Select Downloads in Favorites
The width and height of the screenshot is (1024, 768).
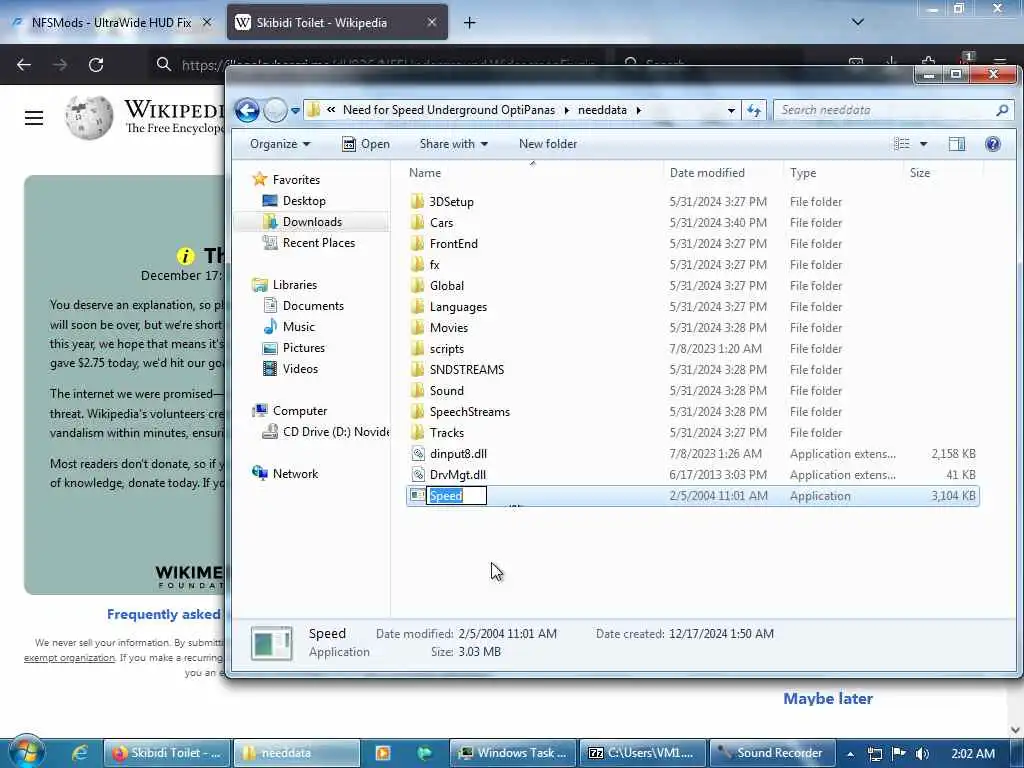(312, 221)
